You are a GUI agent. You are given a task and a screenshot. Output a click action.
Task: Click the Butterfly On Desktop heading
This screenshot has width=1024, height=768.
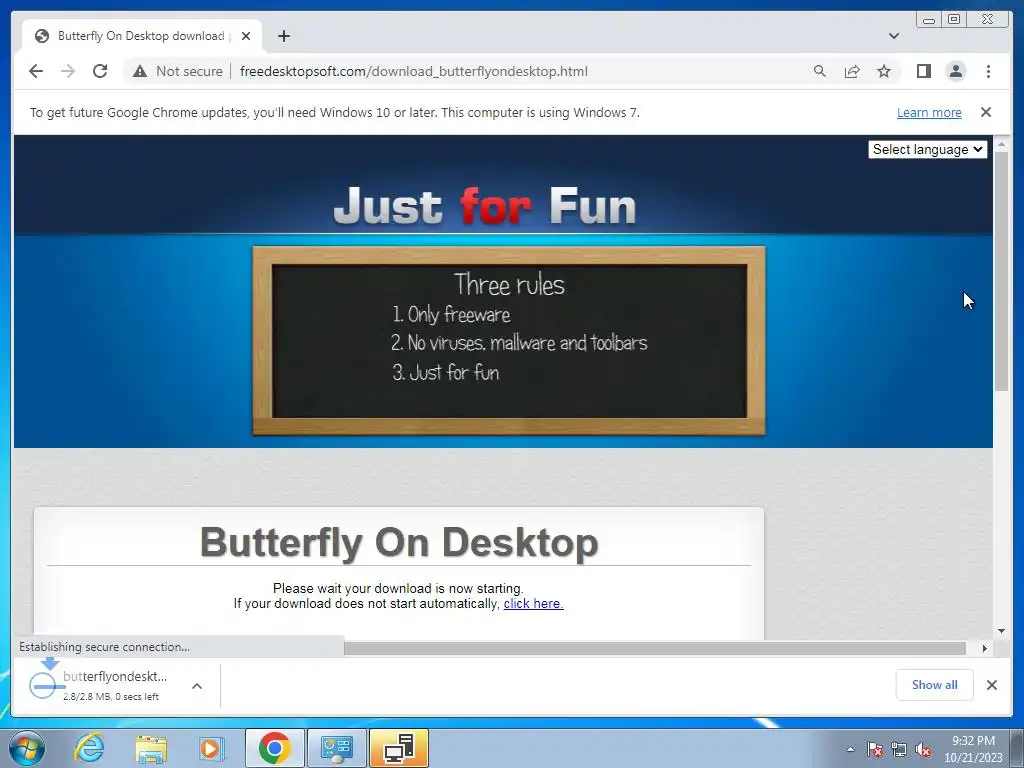tap(399, 542)
